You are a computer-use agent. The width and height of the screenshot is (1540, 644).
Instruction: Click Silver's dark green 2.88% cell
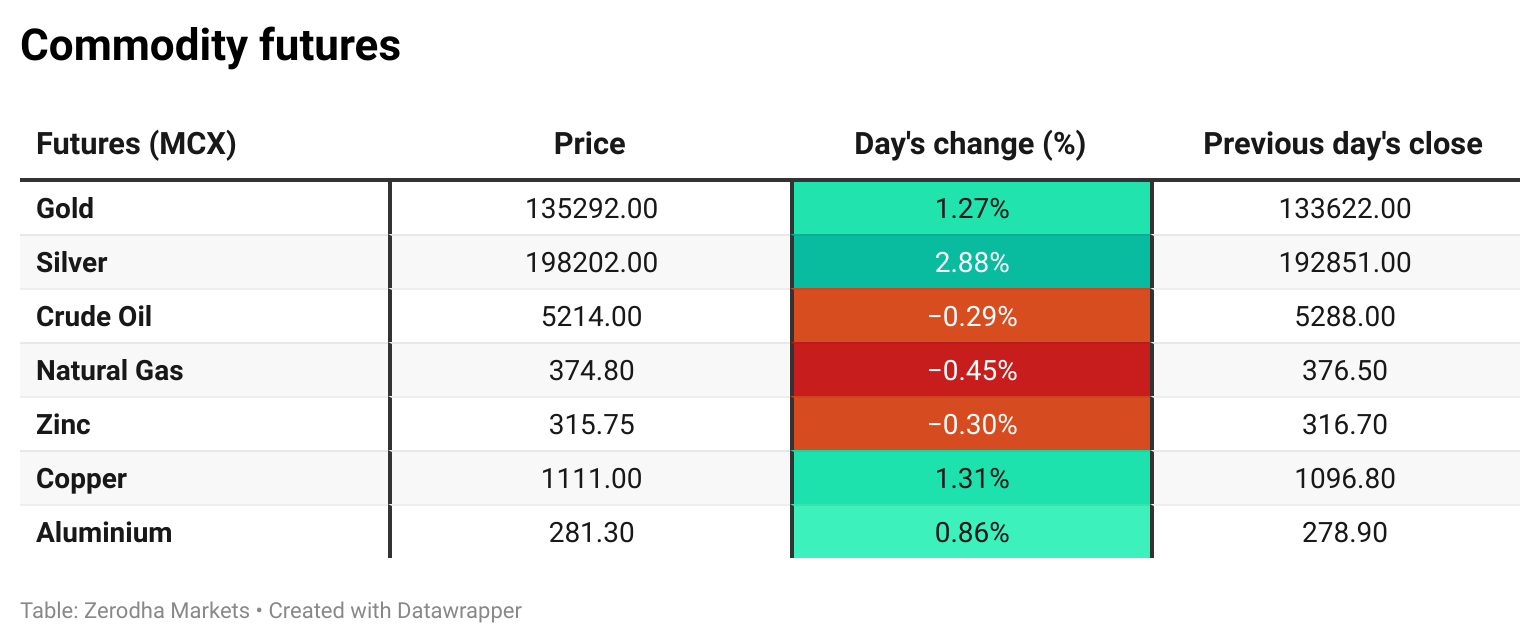tap(971, 263)
